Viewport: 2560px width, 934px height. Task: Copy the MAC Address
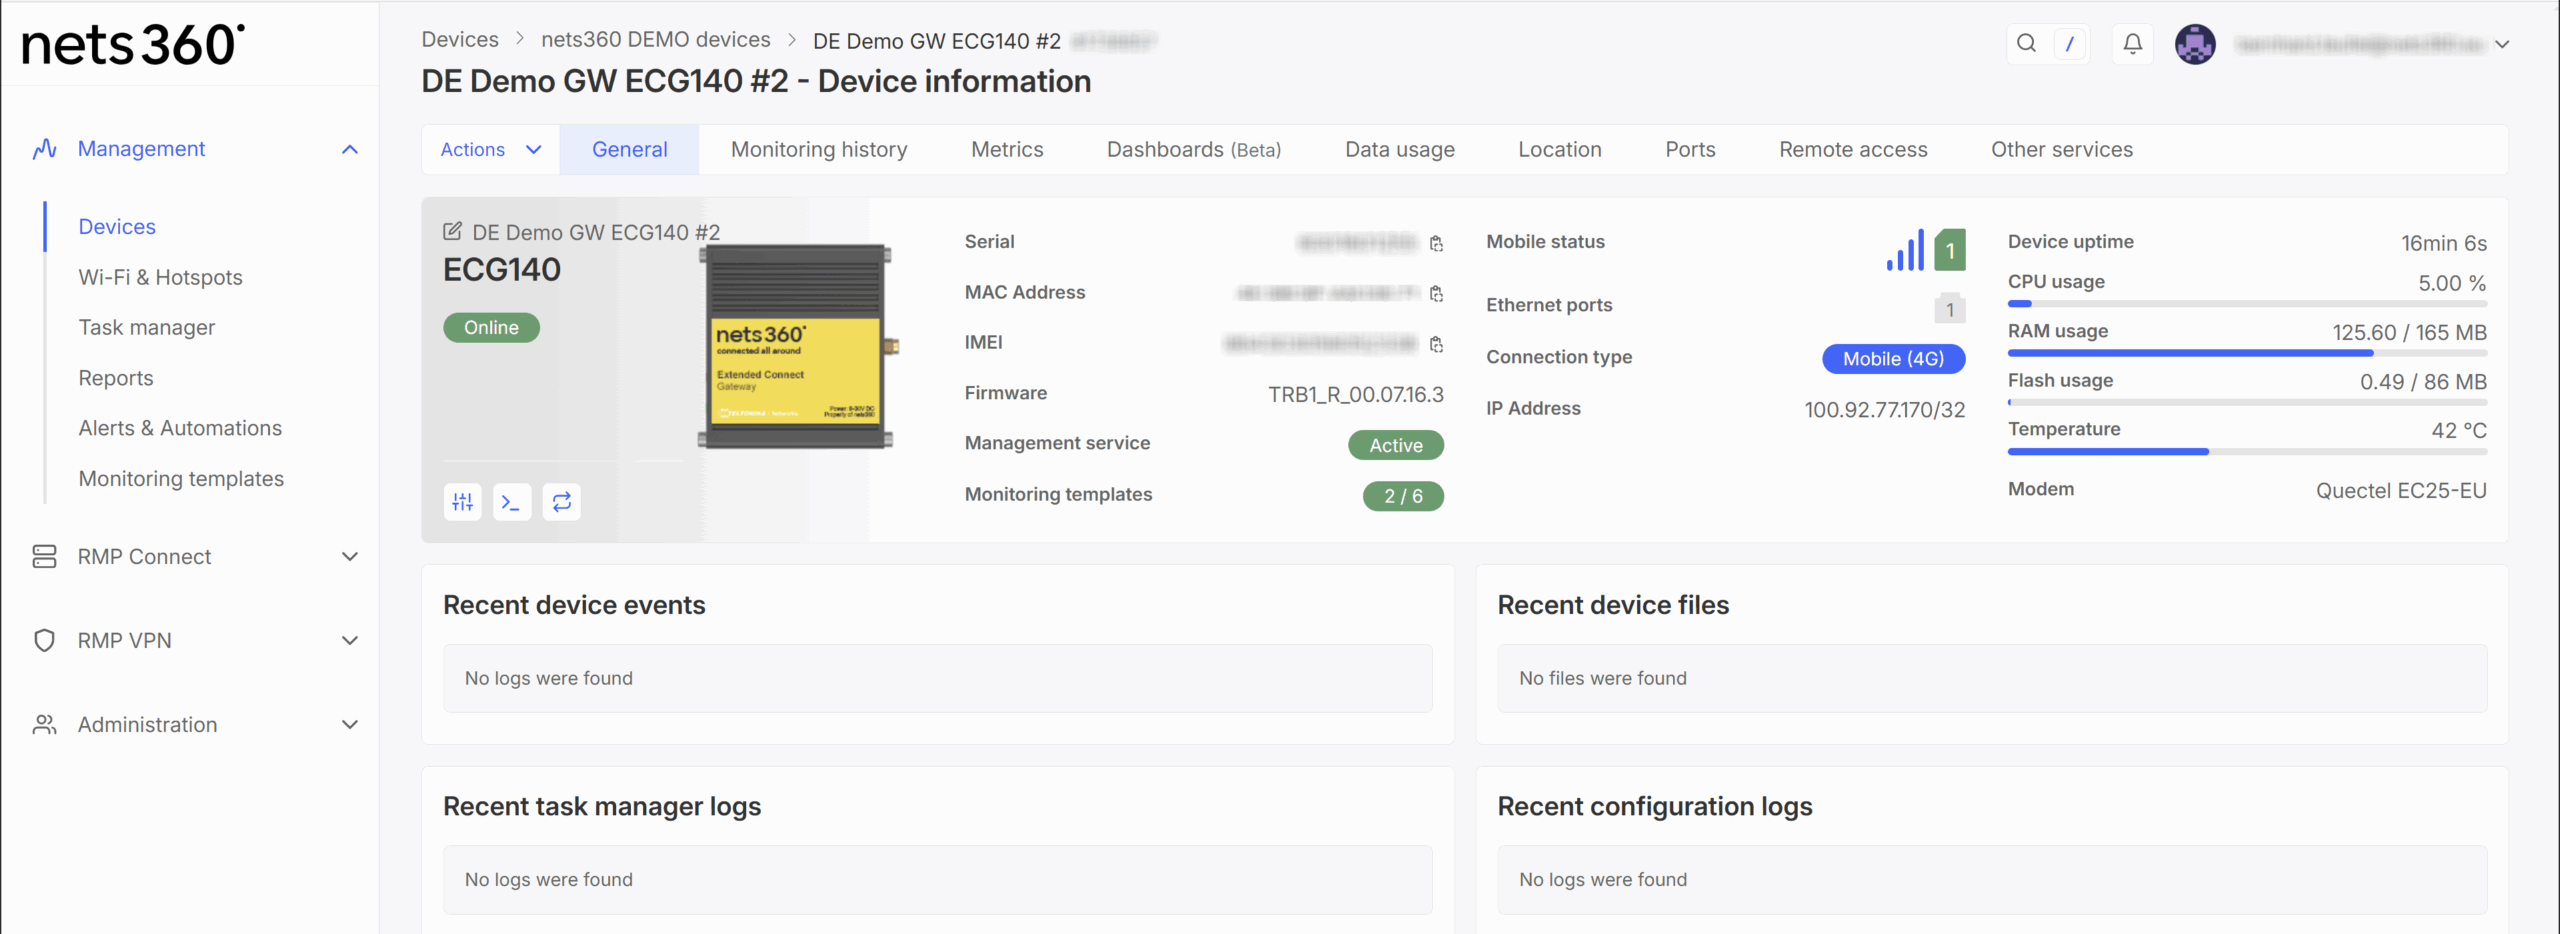point(1436,293)
